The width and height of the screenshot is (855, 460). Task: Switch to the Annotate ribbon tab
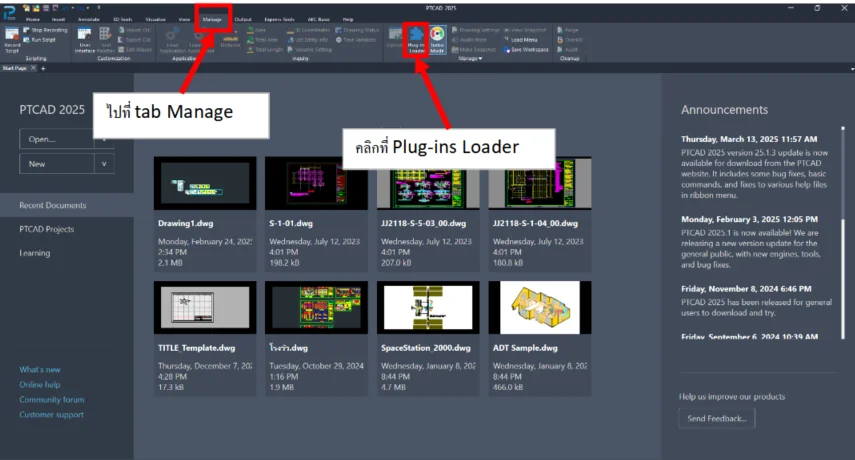coord(88,19)
